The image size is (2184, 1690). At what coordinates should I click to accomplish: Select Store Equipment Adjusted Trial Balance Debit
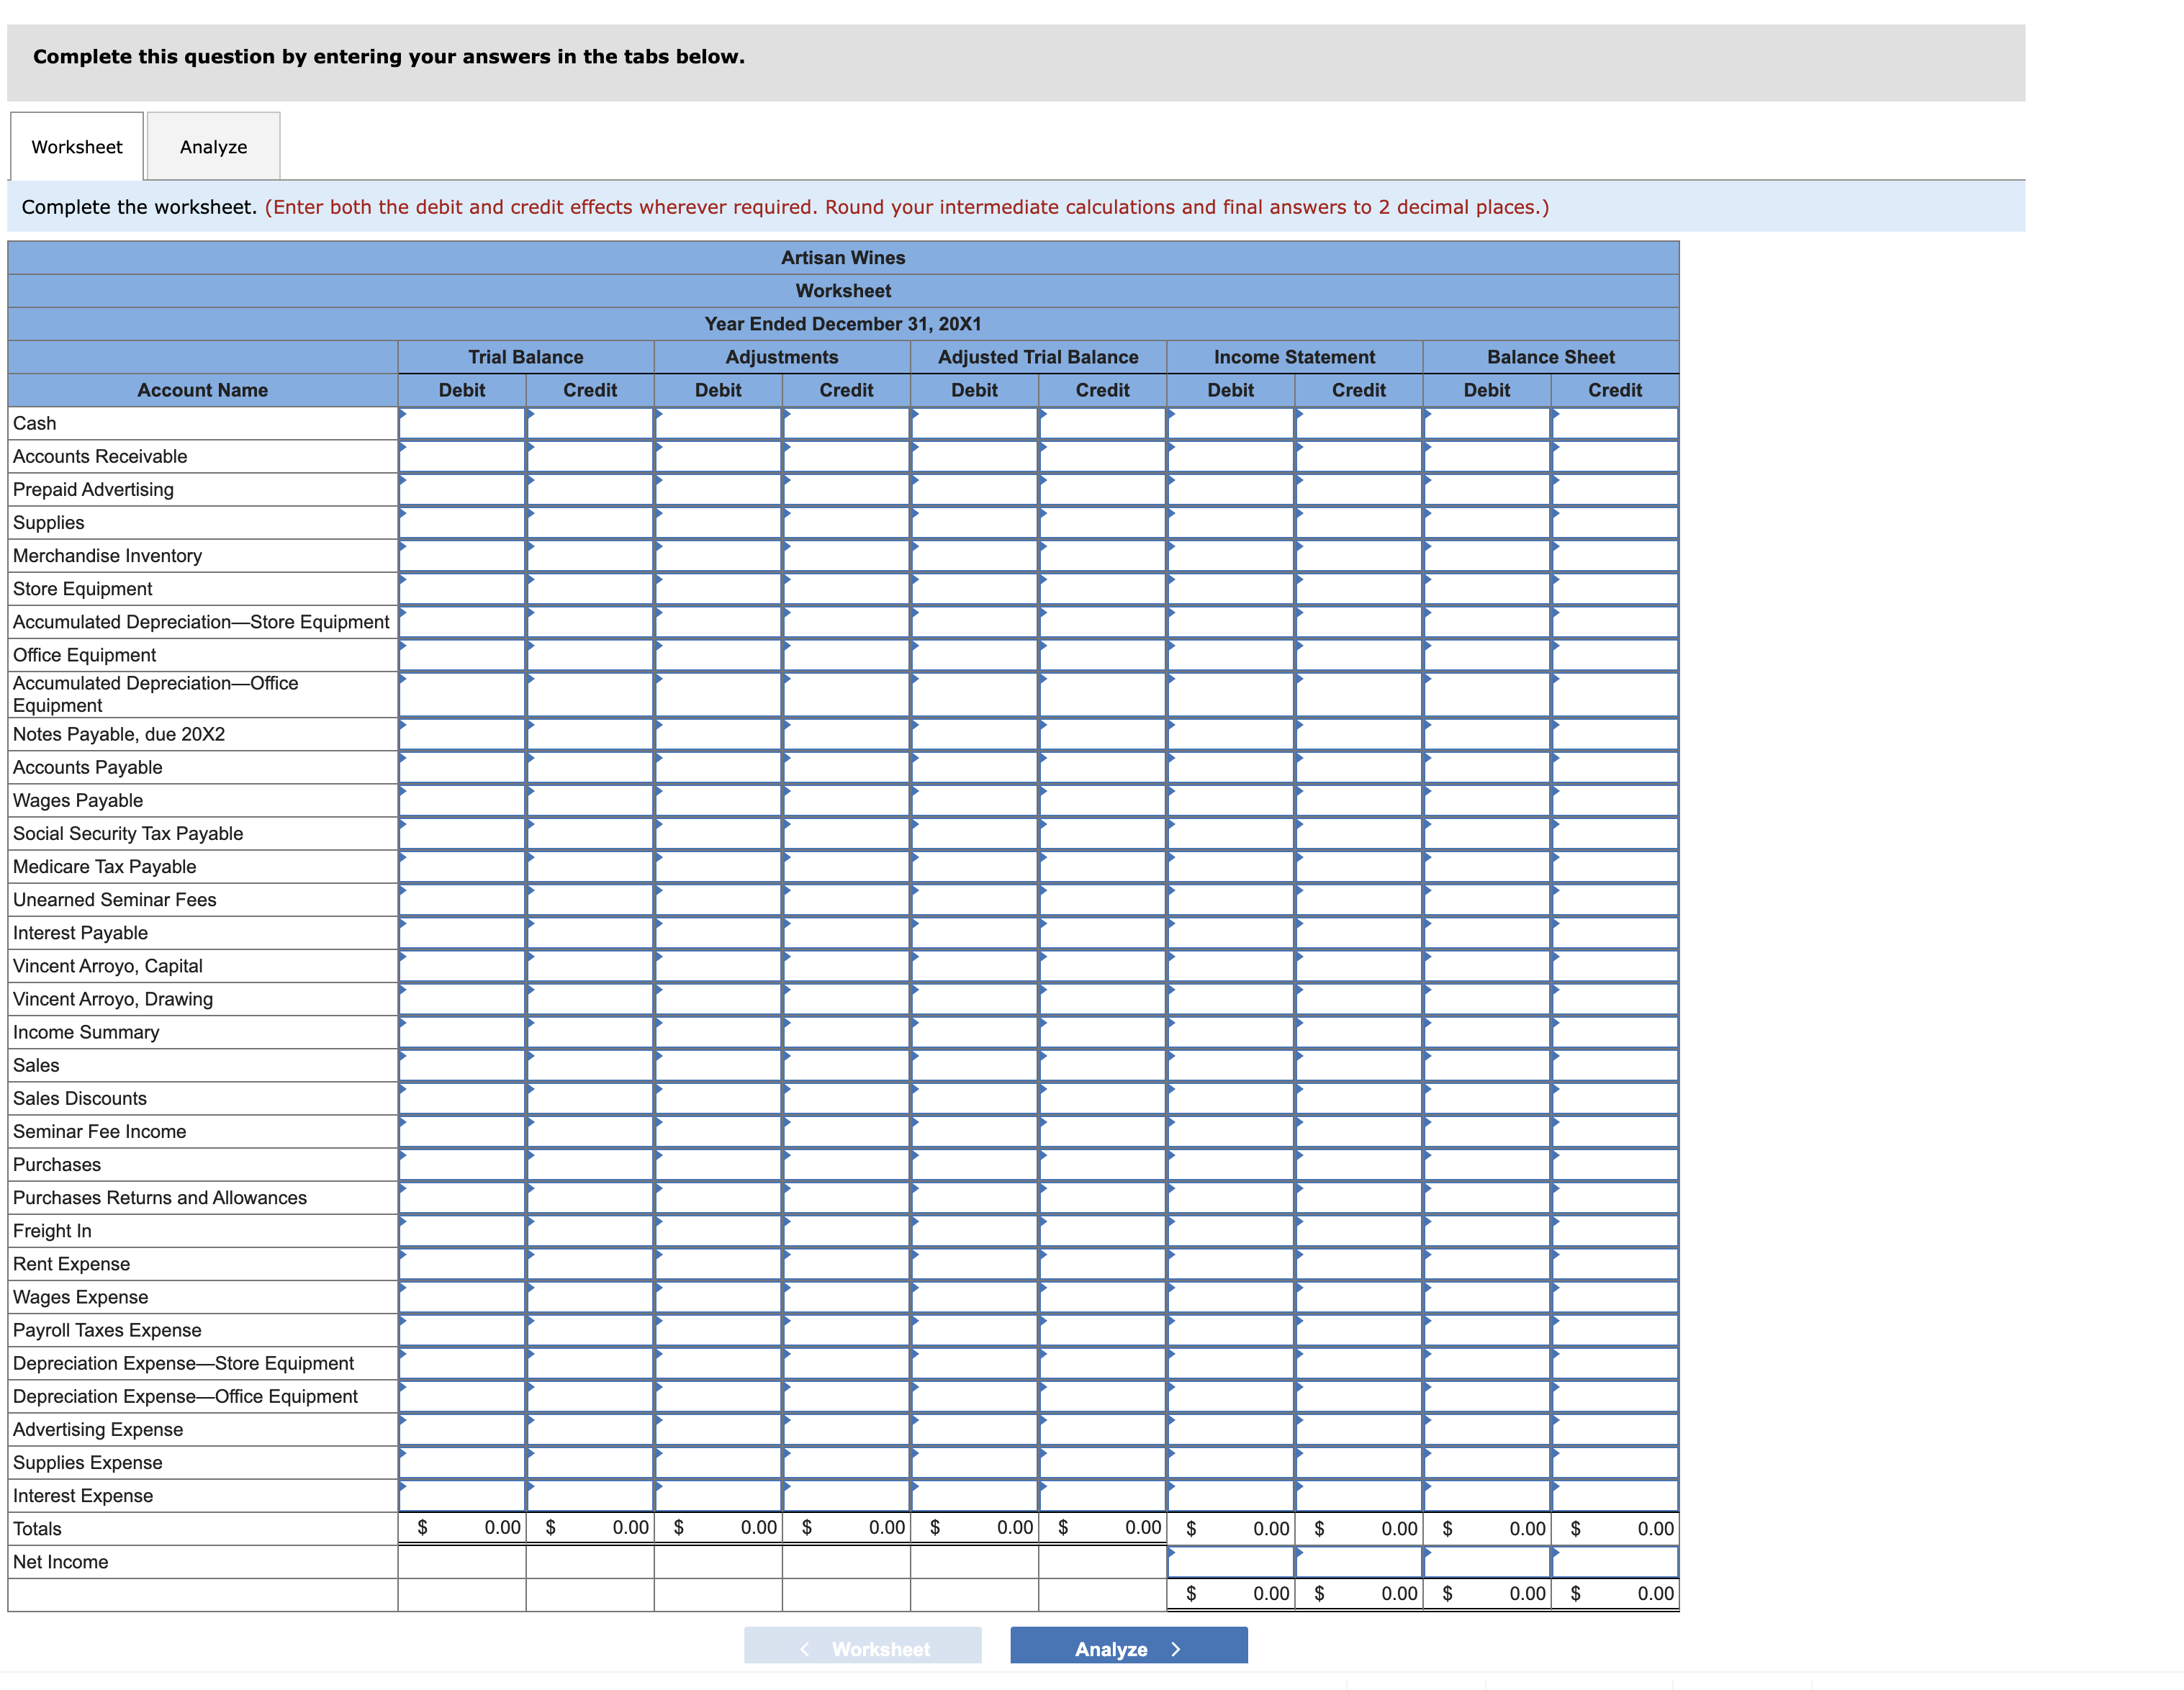(974, 588)
